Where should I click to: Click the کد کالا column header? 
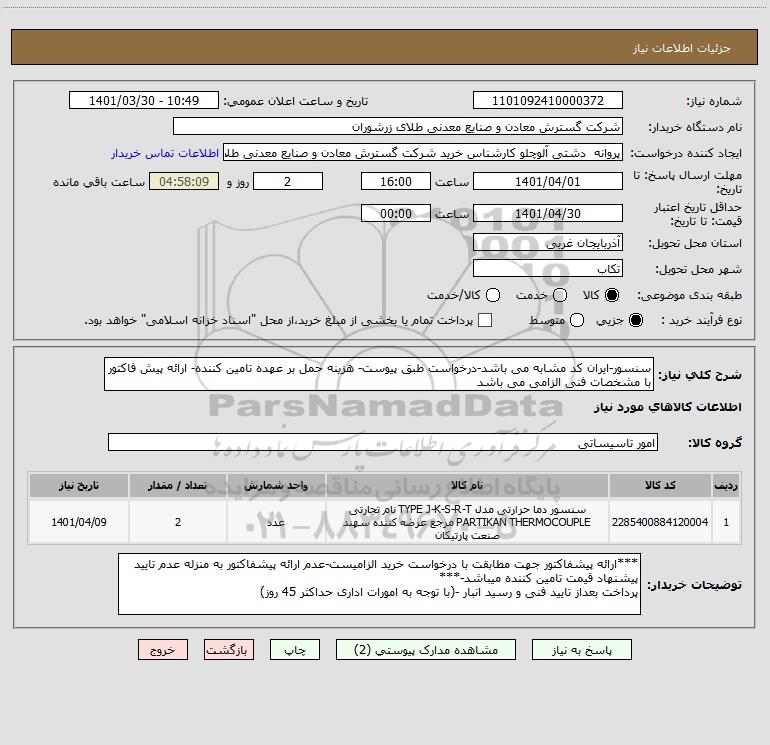660,485
